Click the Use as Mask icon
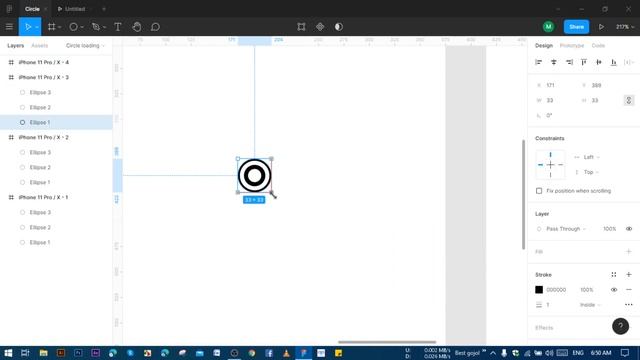640x360 pixels. [339, 27]
